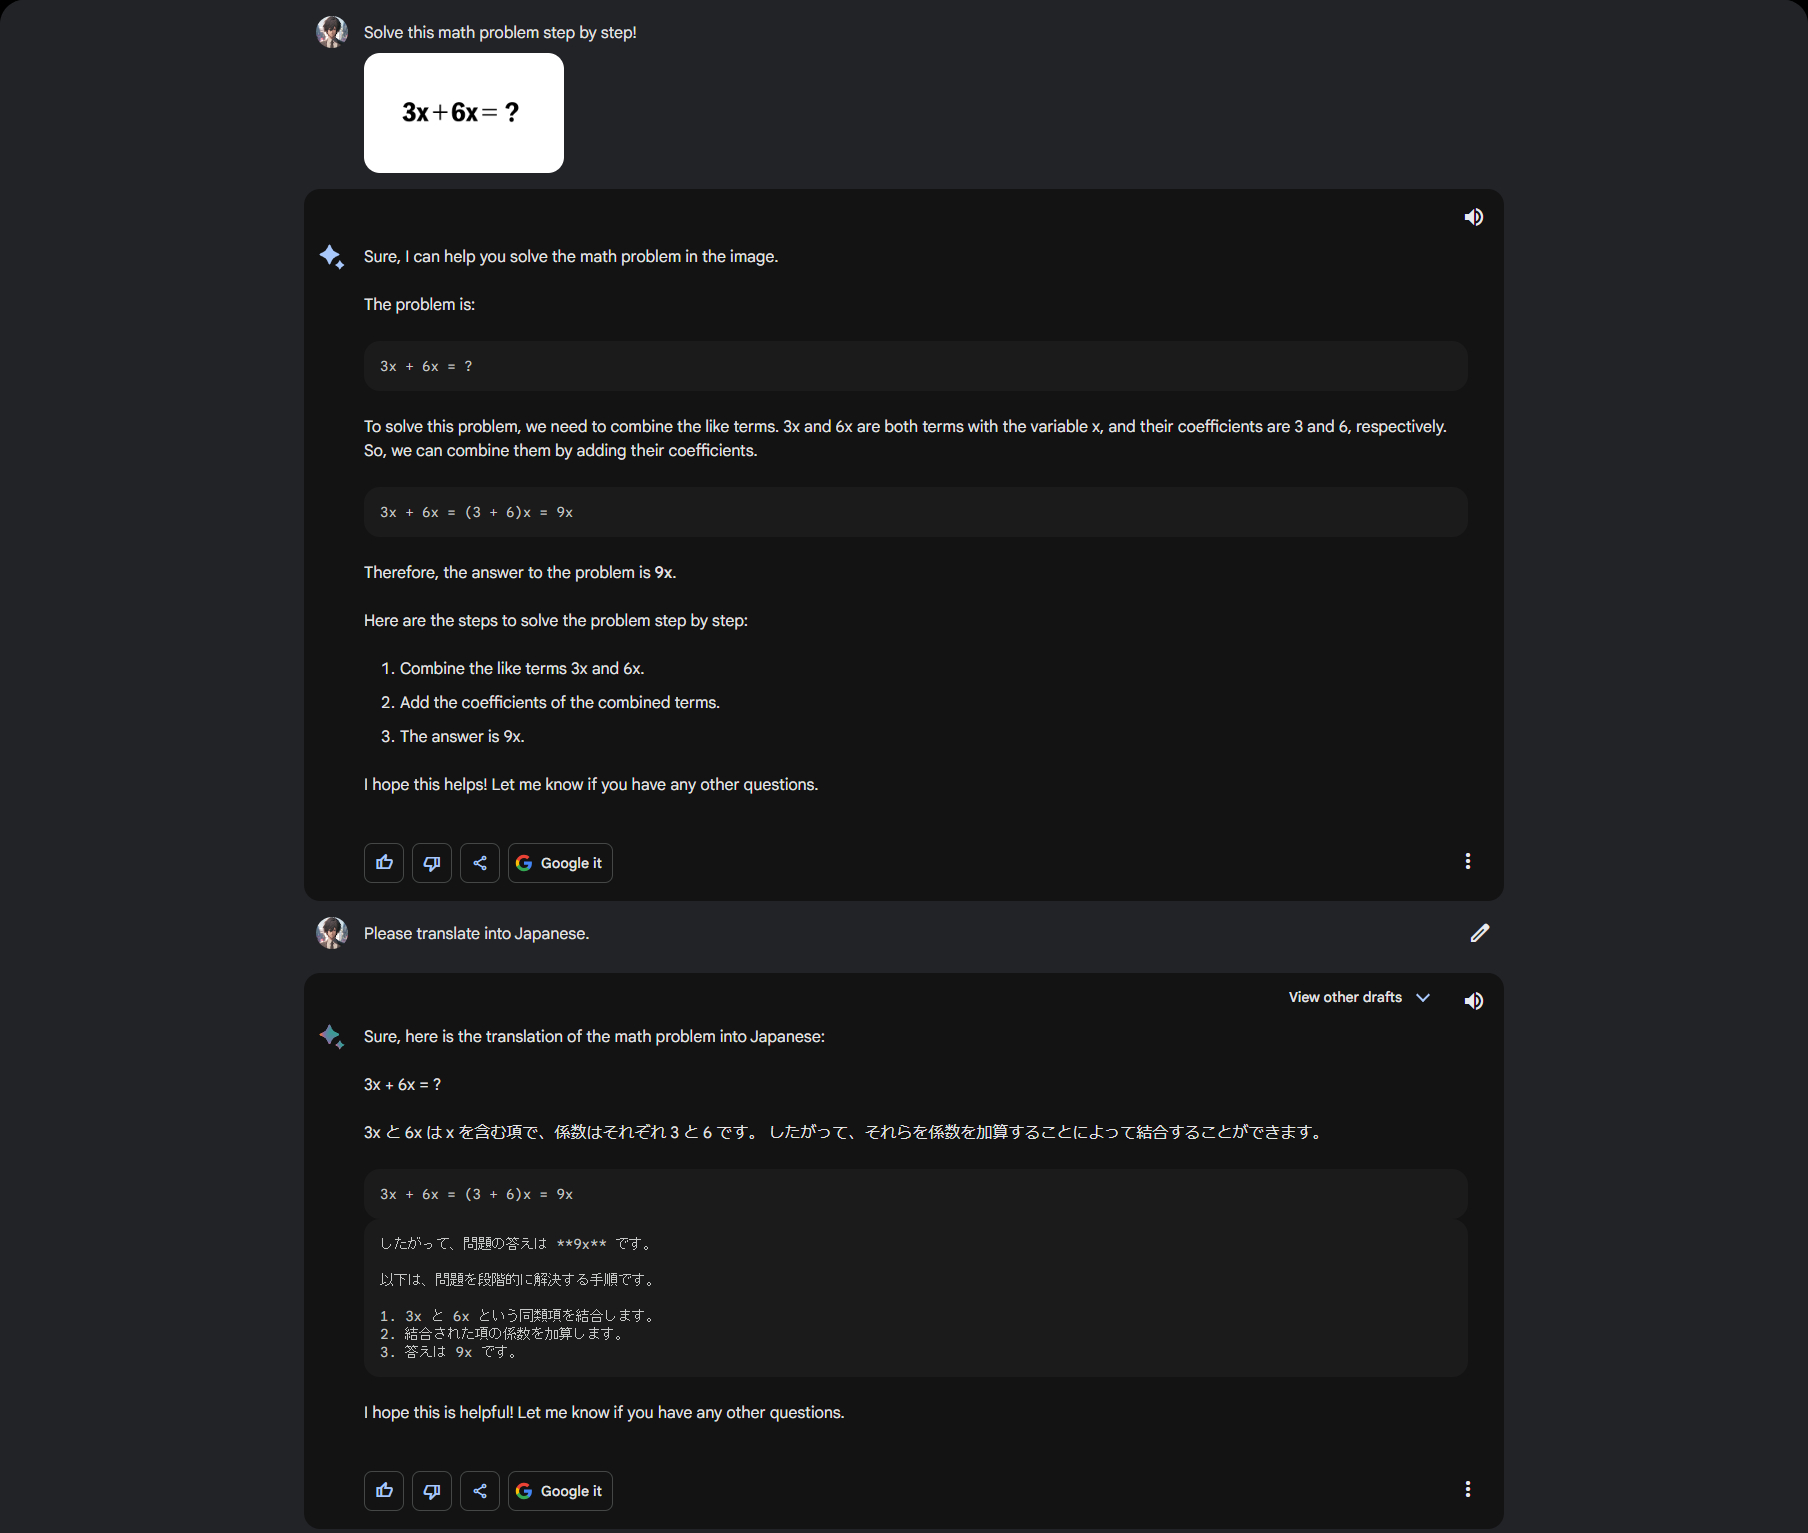Share the Japanese translation response
The image size is (1808, 1533).
[x=480, y=1491]
